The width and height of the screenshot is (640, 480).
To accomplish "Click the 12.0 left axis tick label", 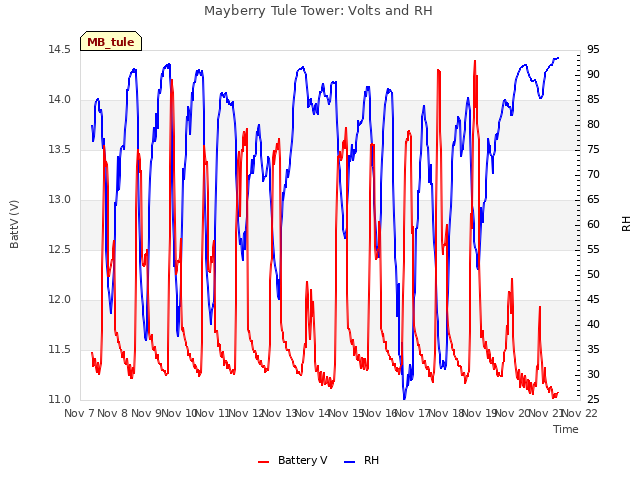I will 60,299.
